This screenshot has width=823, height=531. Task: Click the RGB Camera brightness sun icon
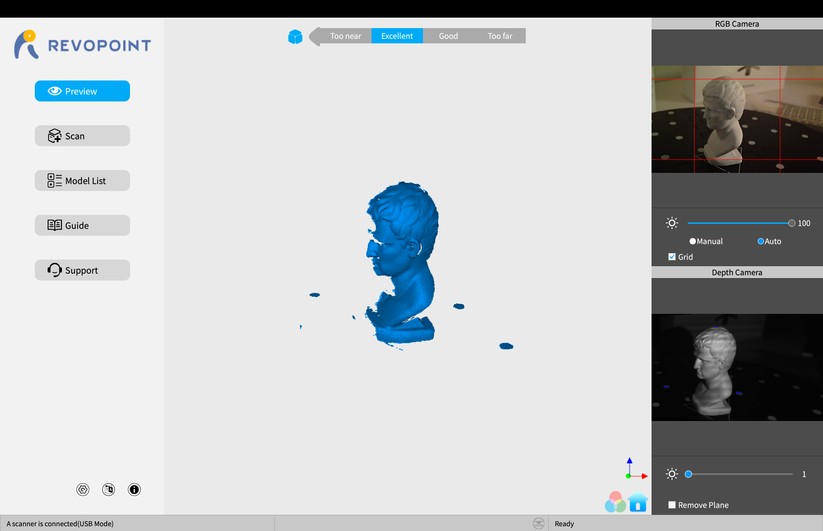[671, 223]
